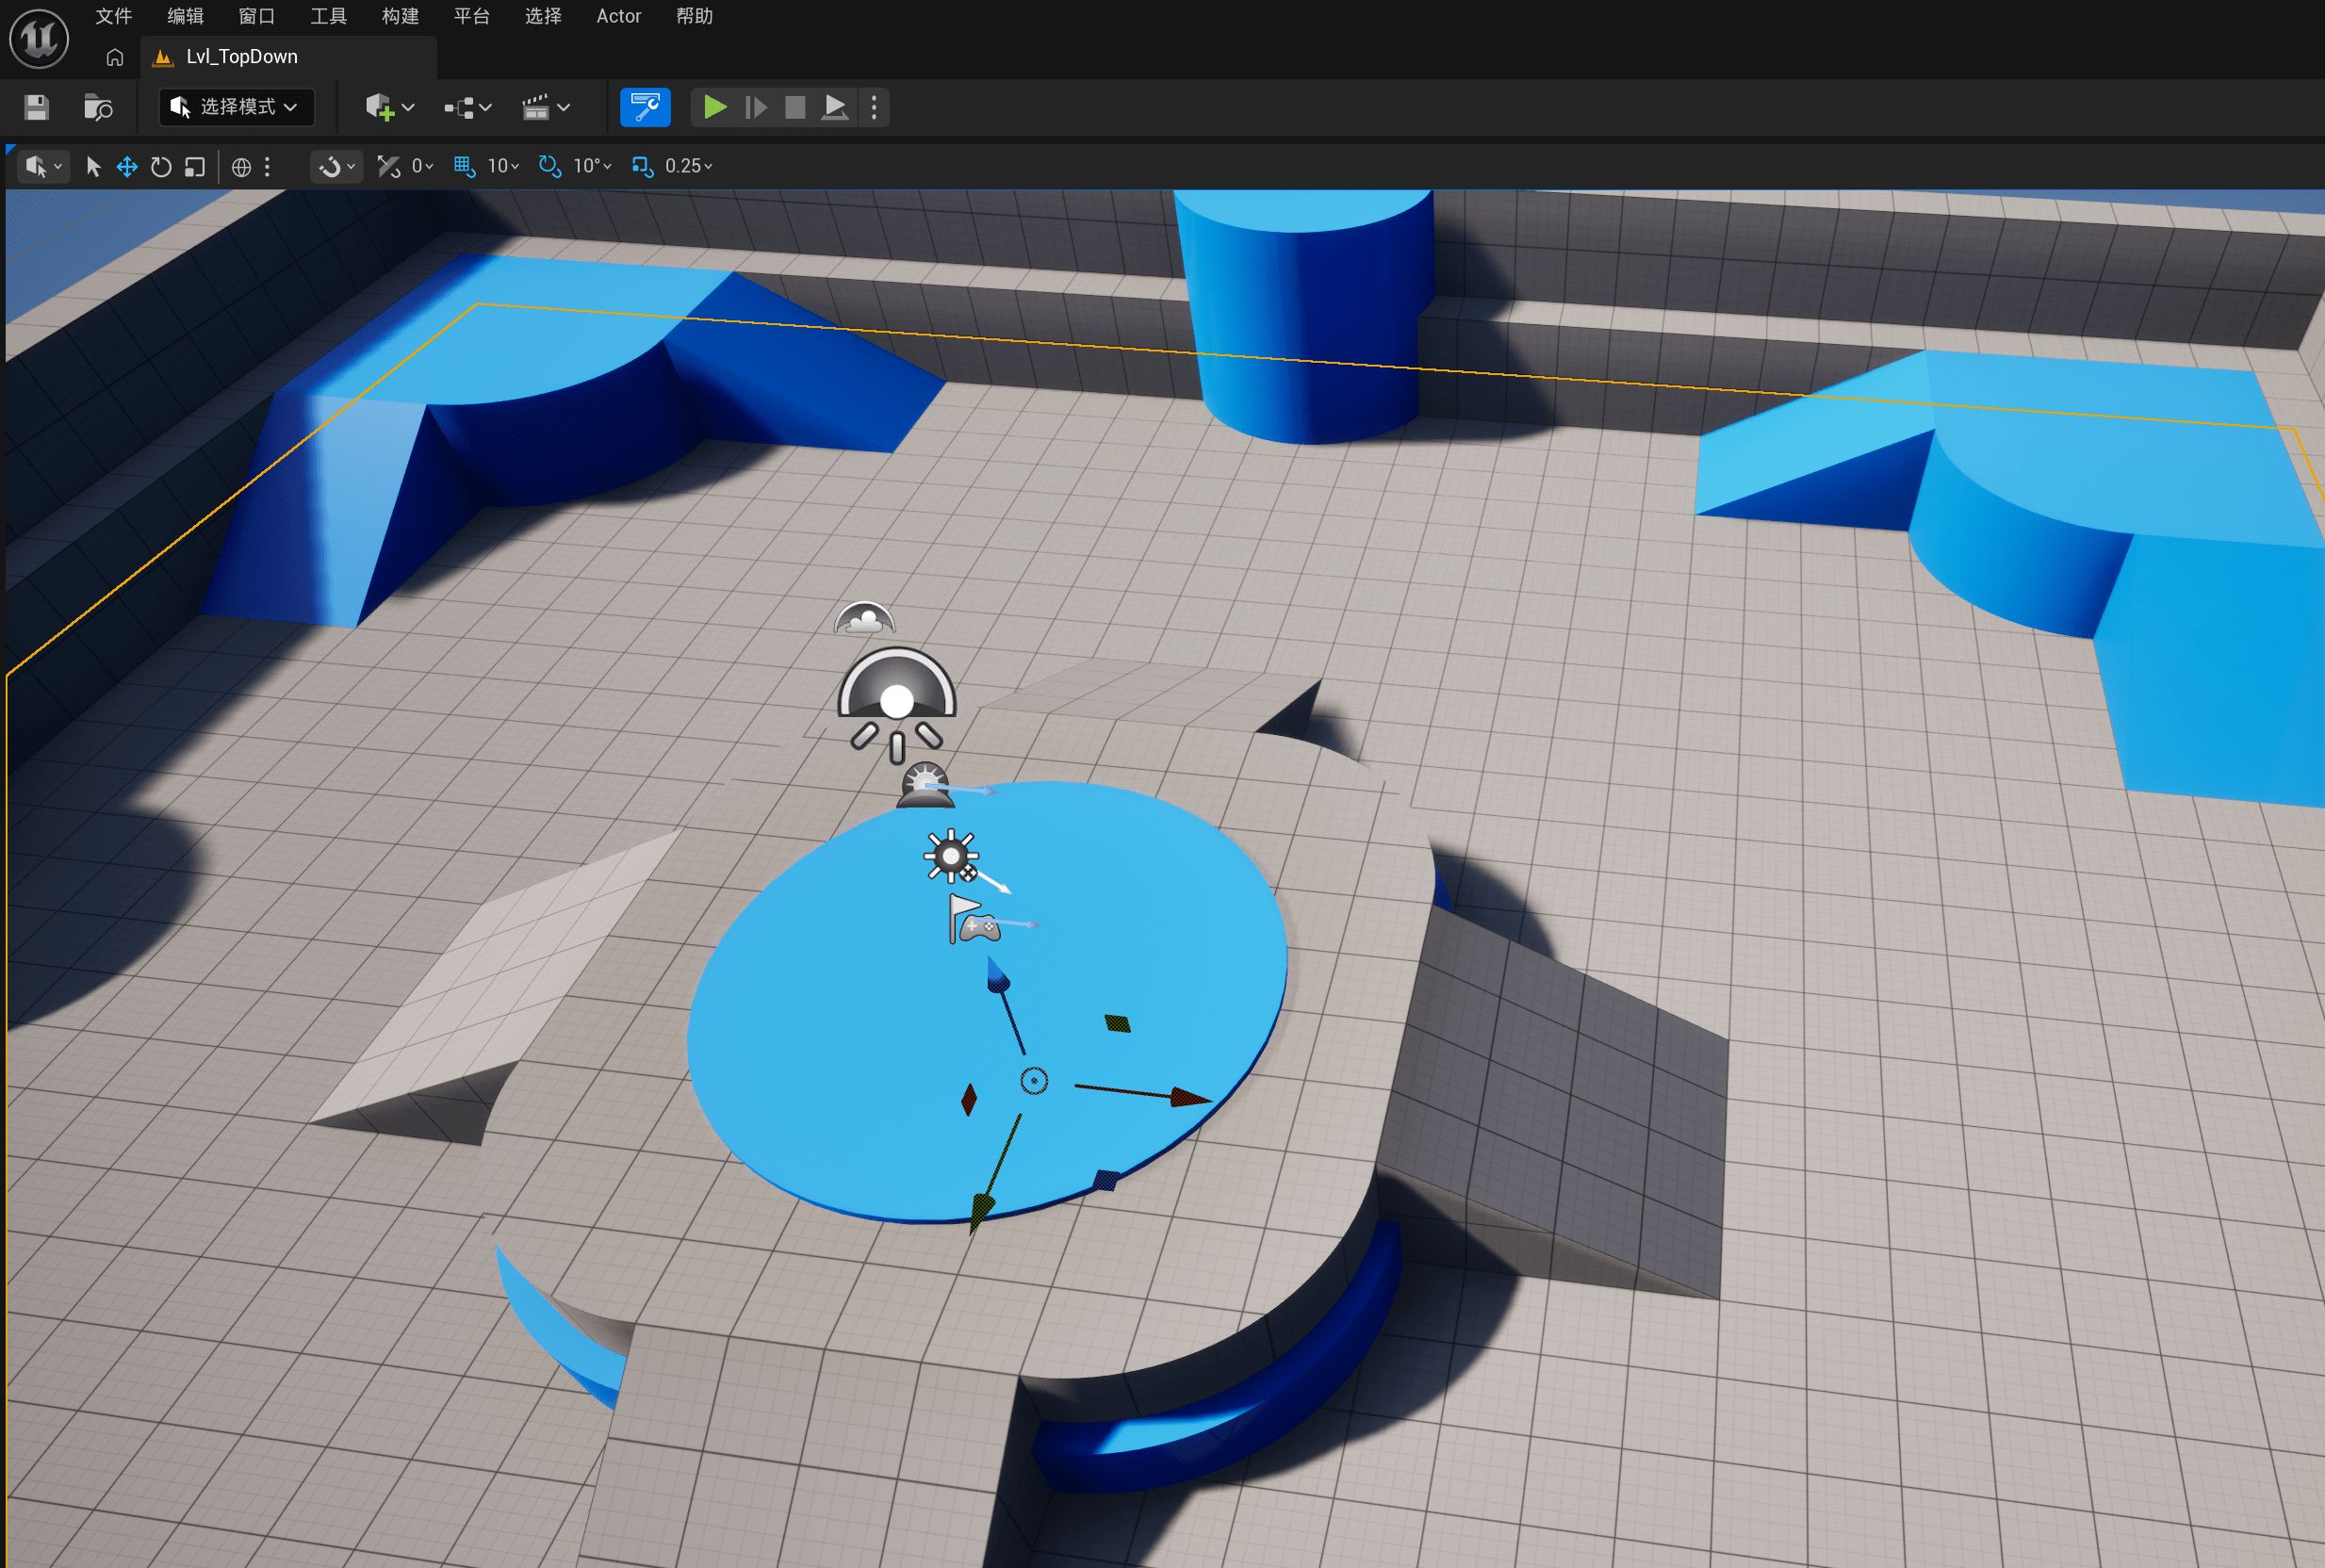Toggle the blue tools wrench button

(645, 107)
